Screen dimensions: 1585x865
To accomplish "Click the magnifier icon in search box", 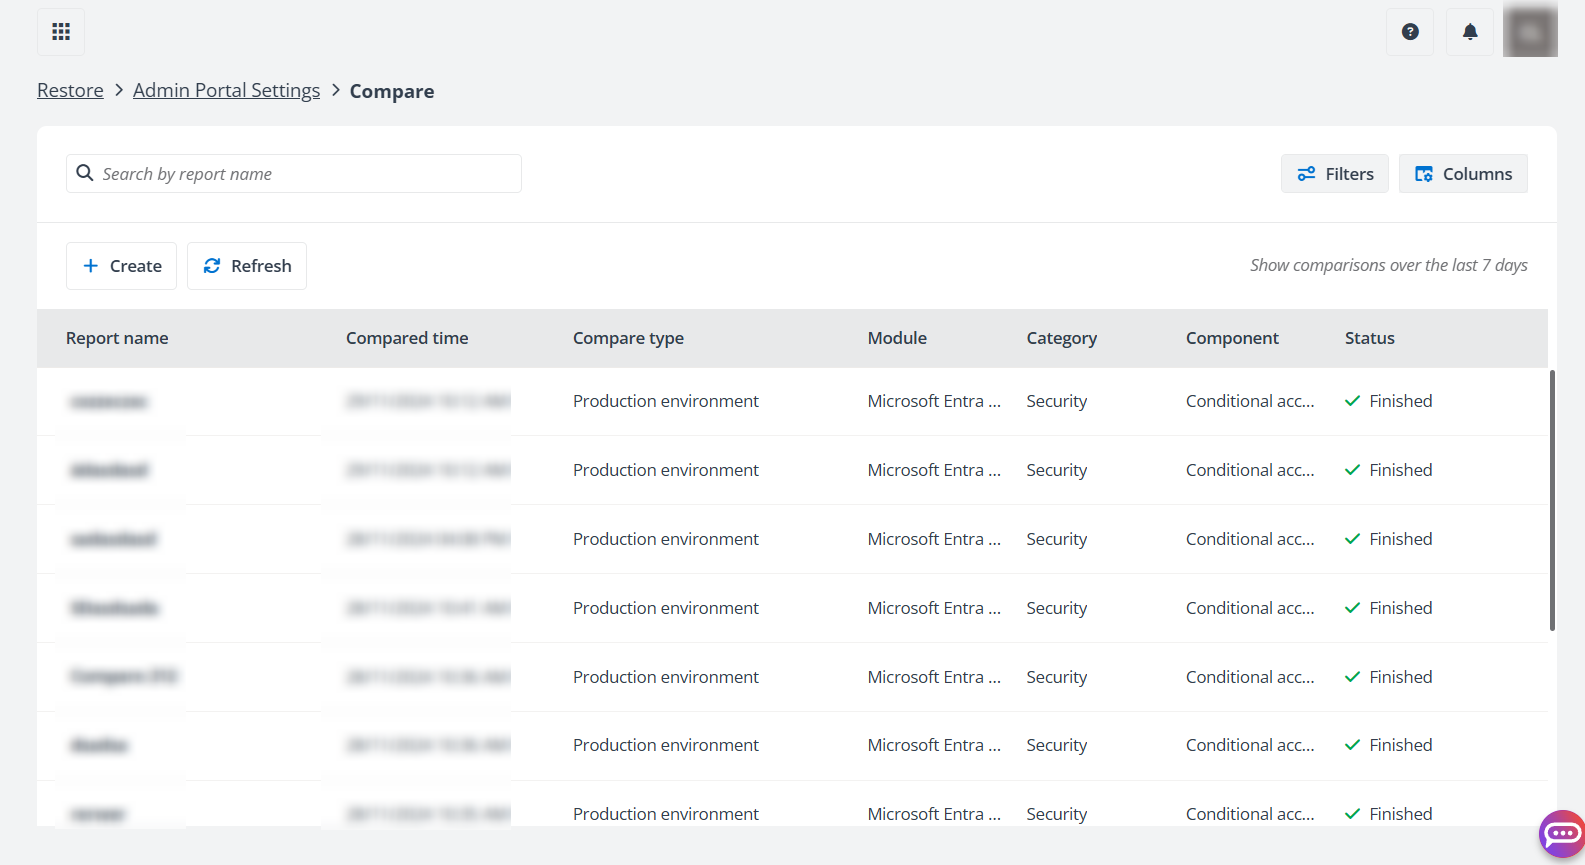I will 85,173.
